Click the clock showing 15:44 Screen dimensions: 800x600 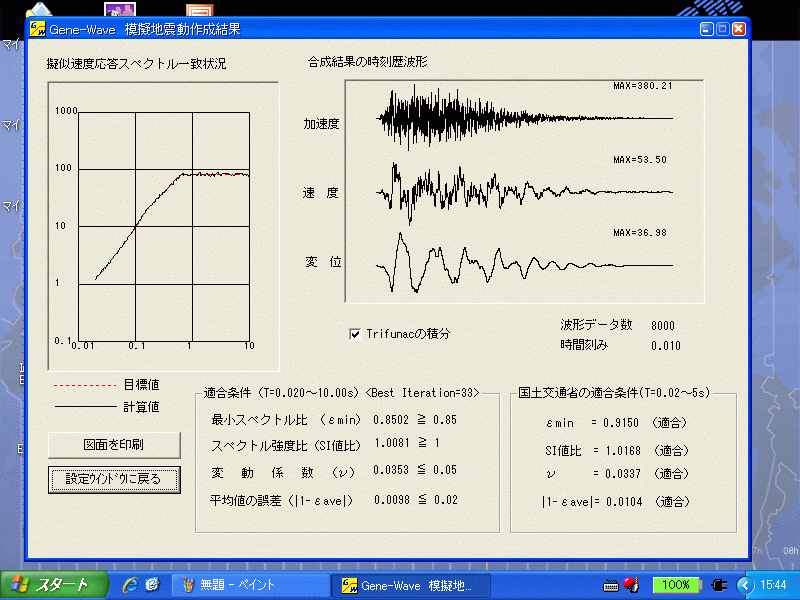(x=774, y=585)
